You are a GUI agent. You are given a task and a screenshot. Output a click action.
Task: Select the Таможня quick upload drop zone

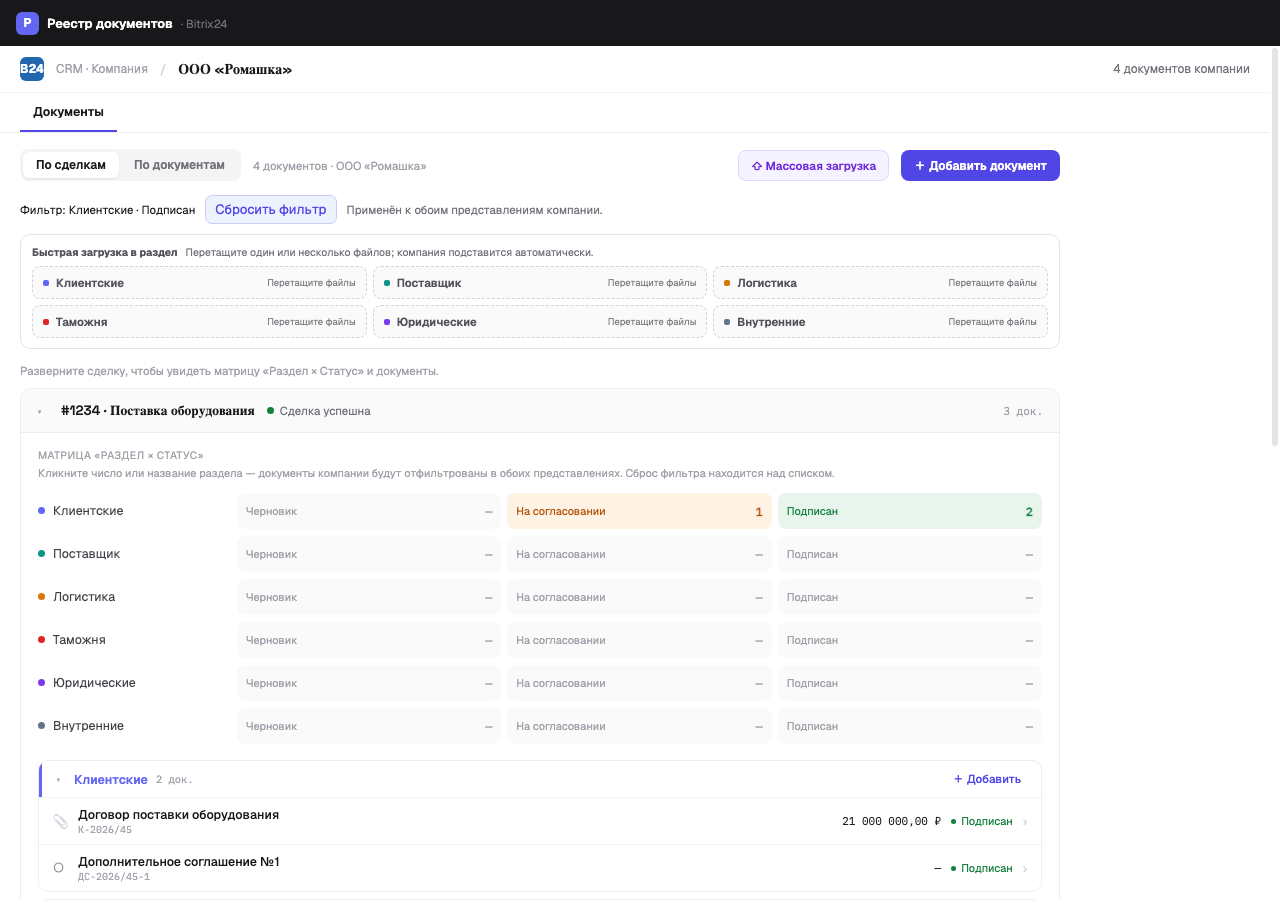(x=199, y=322)
